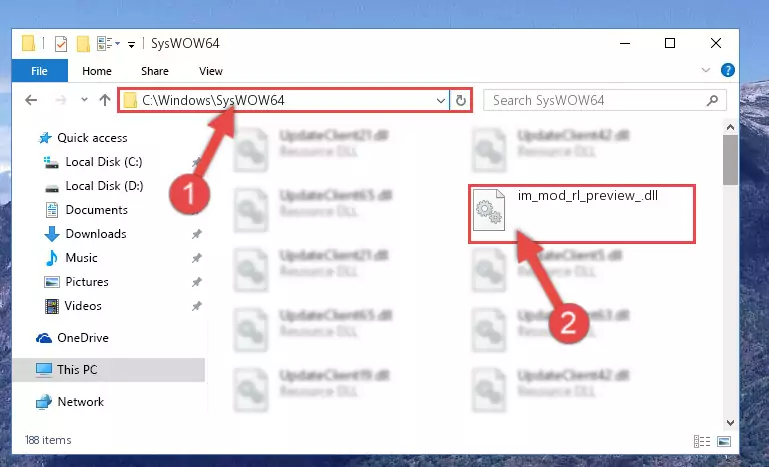Expand the address bar history dropdown

pyautogui.click(x=440, y=101)
